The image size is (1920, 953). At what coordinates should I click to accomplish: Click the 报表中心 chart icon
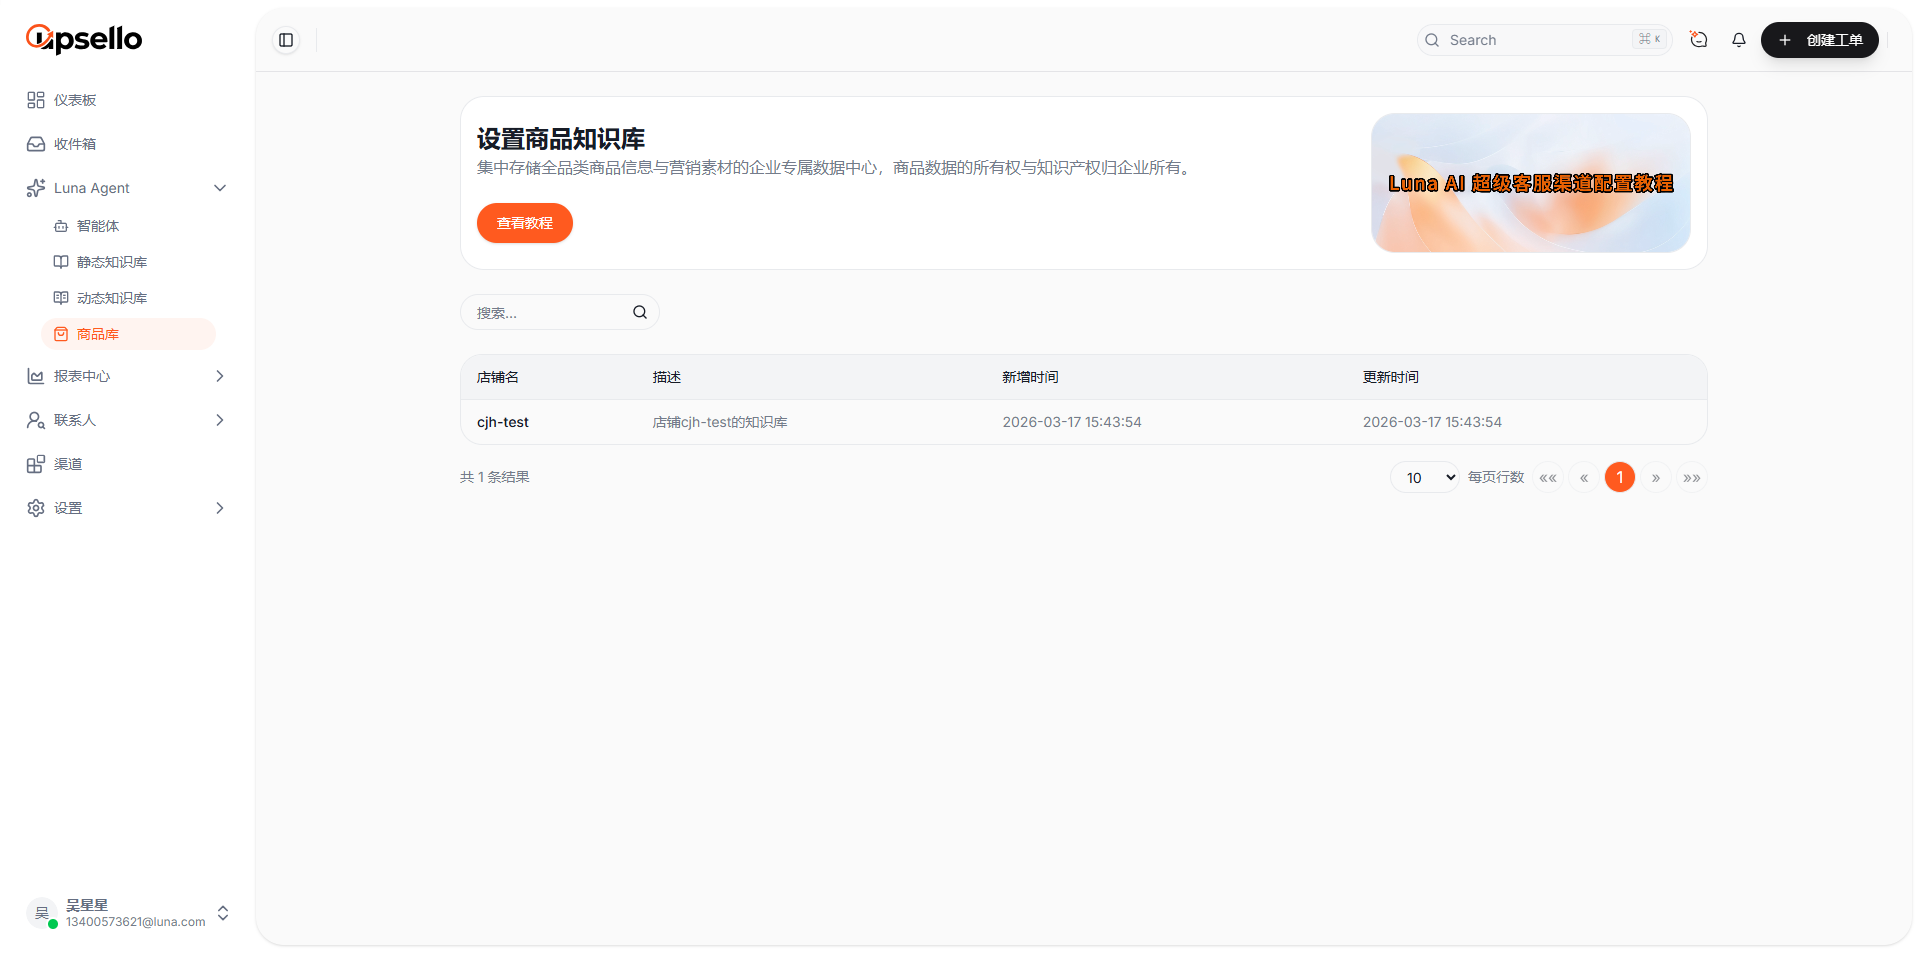pyautogui.click(x=36, y=376)
